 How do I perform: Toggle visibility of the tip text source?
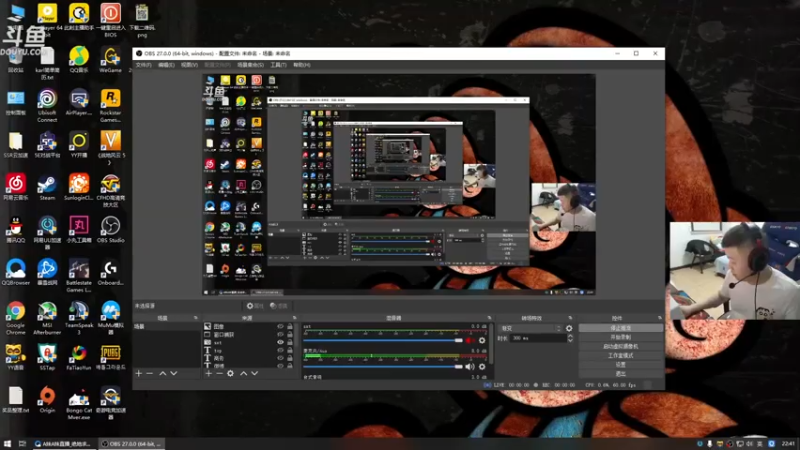pos(280,351)
